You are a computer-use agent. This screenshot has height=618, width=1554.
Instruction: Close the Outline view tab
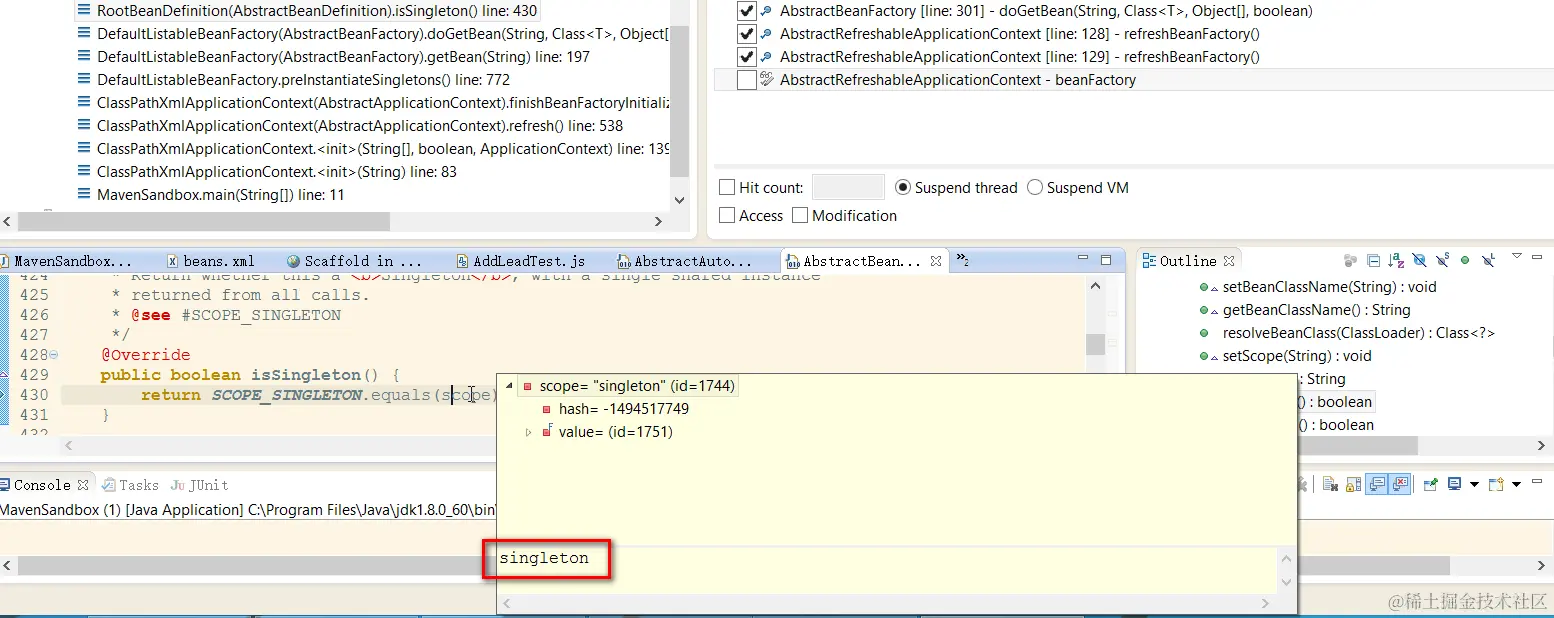pyautogui.click(x=1229, y=261)
